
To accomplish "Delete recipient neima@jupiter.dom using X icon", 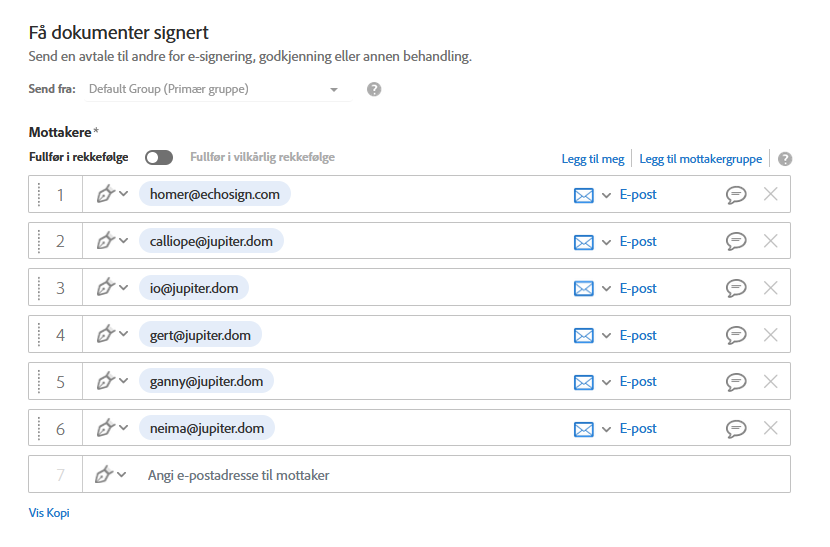I will click(x=770, y=428).
